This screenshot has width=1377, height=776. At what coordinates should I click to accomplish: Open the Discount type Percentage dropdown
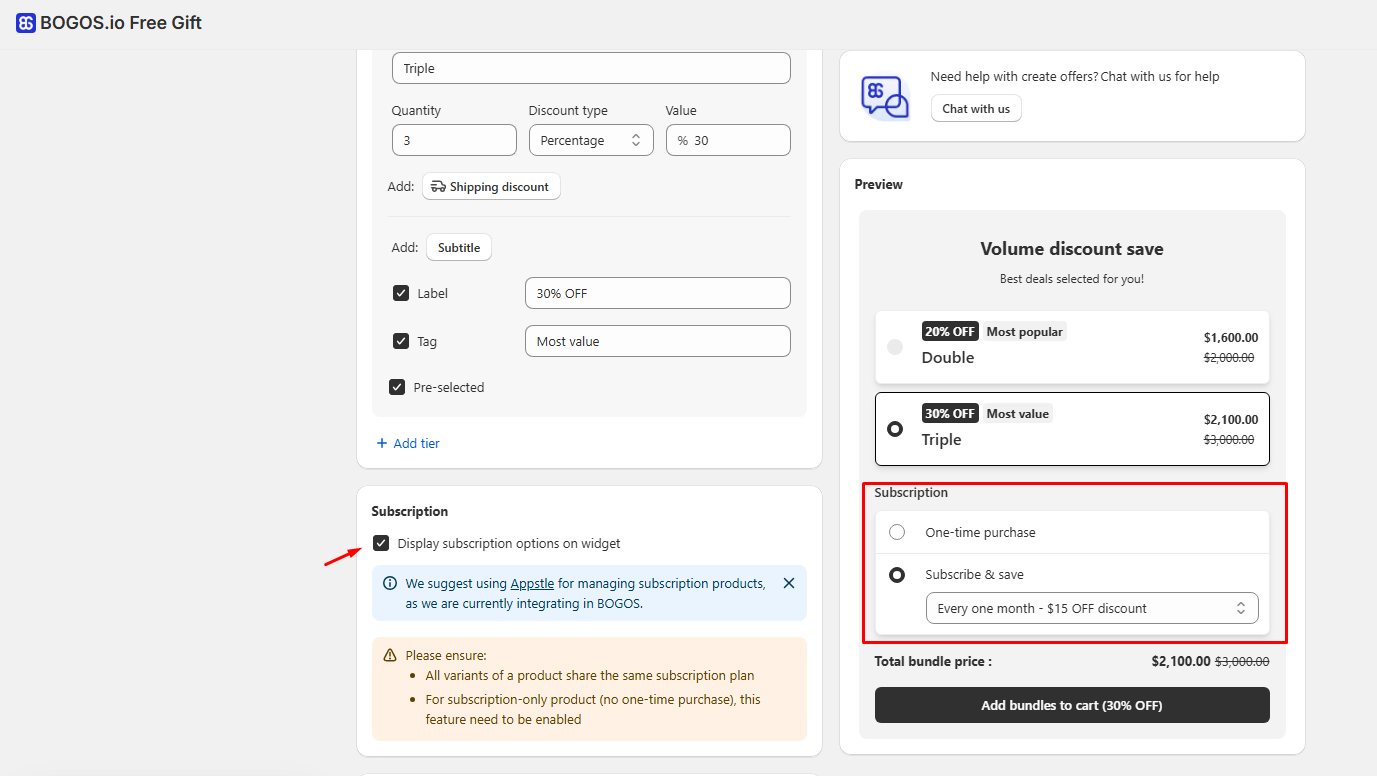[x=590, y=141]
